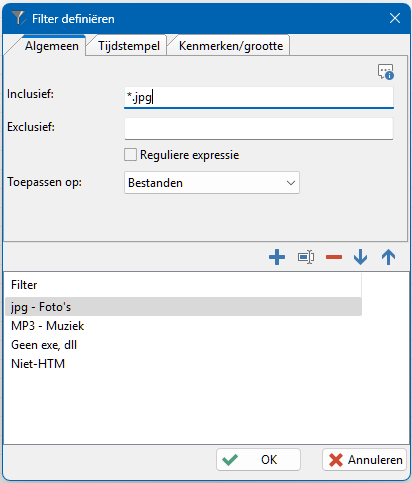The image size is (412, 483).
Task: Confirm with the OK button
Action: pos(258,460)
